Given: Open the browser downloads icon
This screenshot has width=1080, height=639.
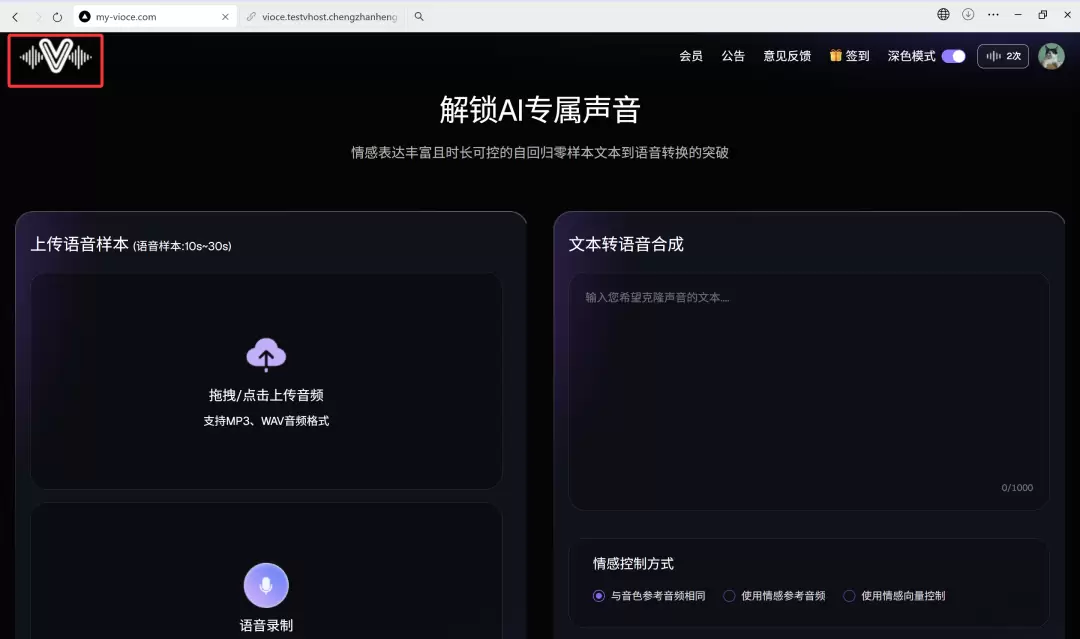Looking at the screenshot, I should [968, 14].
